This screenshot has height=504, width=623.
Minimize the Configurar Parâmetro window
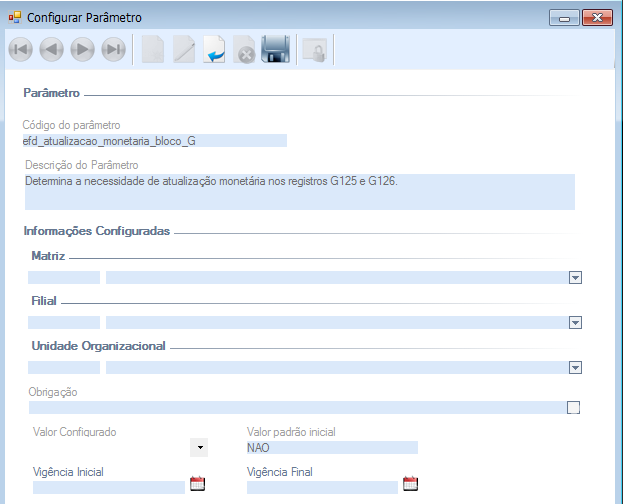point(564,18)
